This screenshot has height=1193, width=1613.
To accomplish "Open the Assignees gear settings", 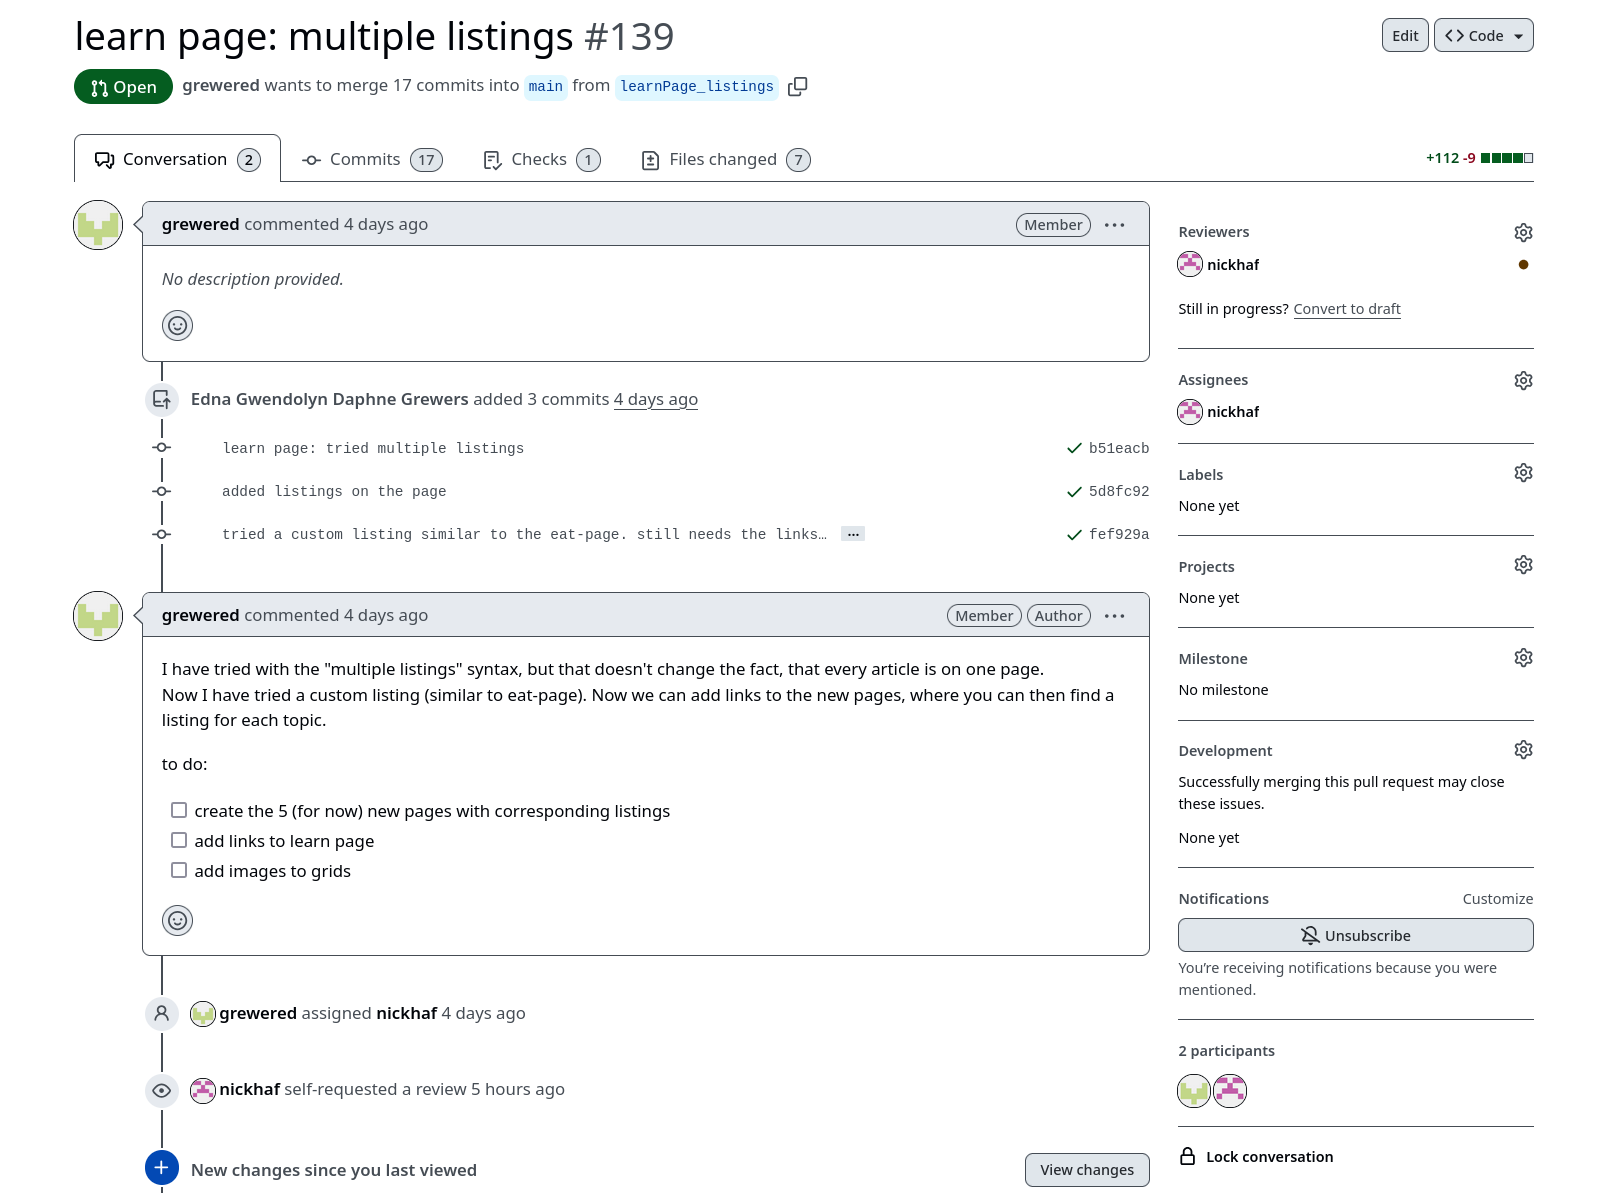I will coord(1522,381).
